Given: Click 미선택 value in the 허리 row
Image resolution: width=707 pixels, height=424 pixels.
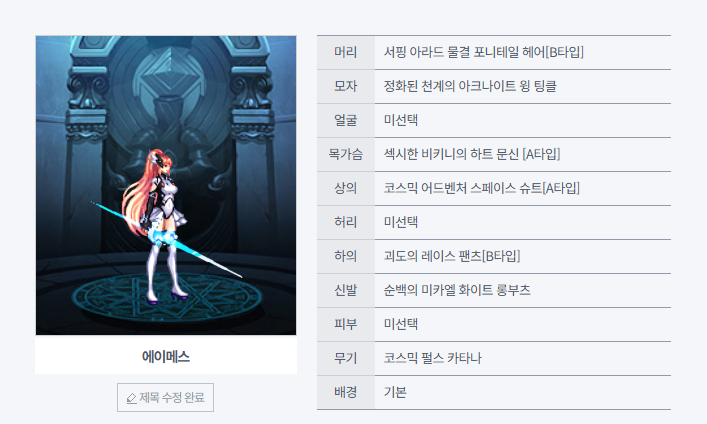Looking at the screenshot, I should pyautogui.click(x=401, y=222).
